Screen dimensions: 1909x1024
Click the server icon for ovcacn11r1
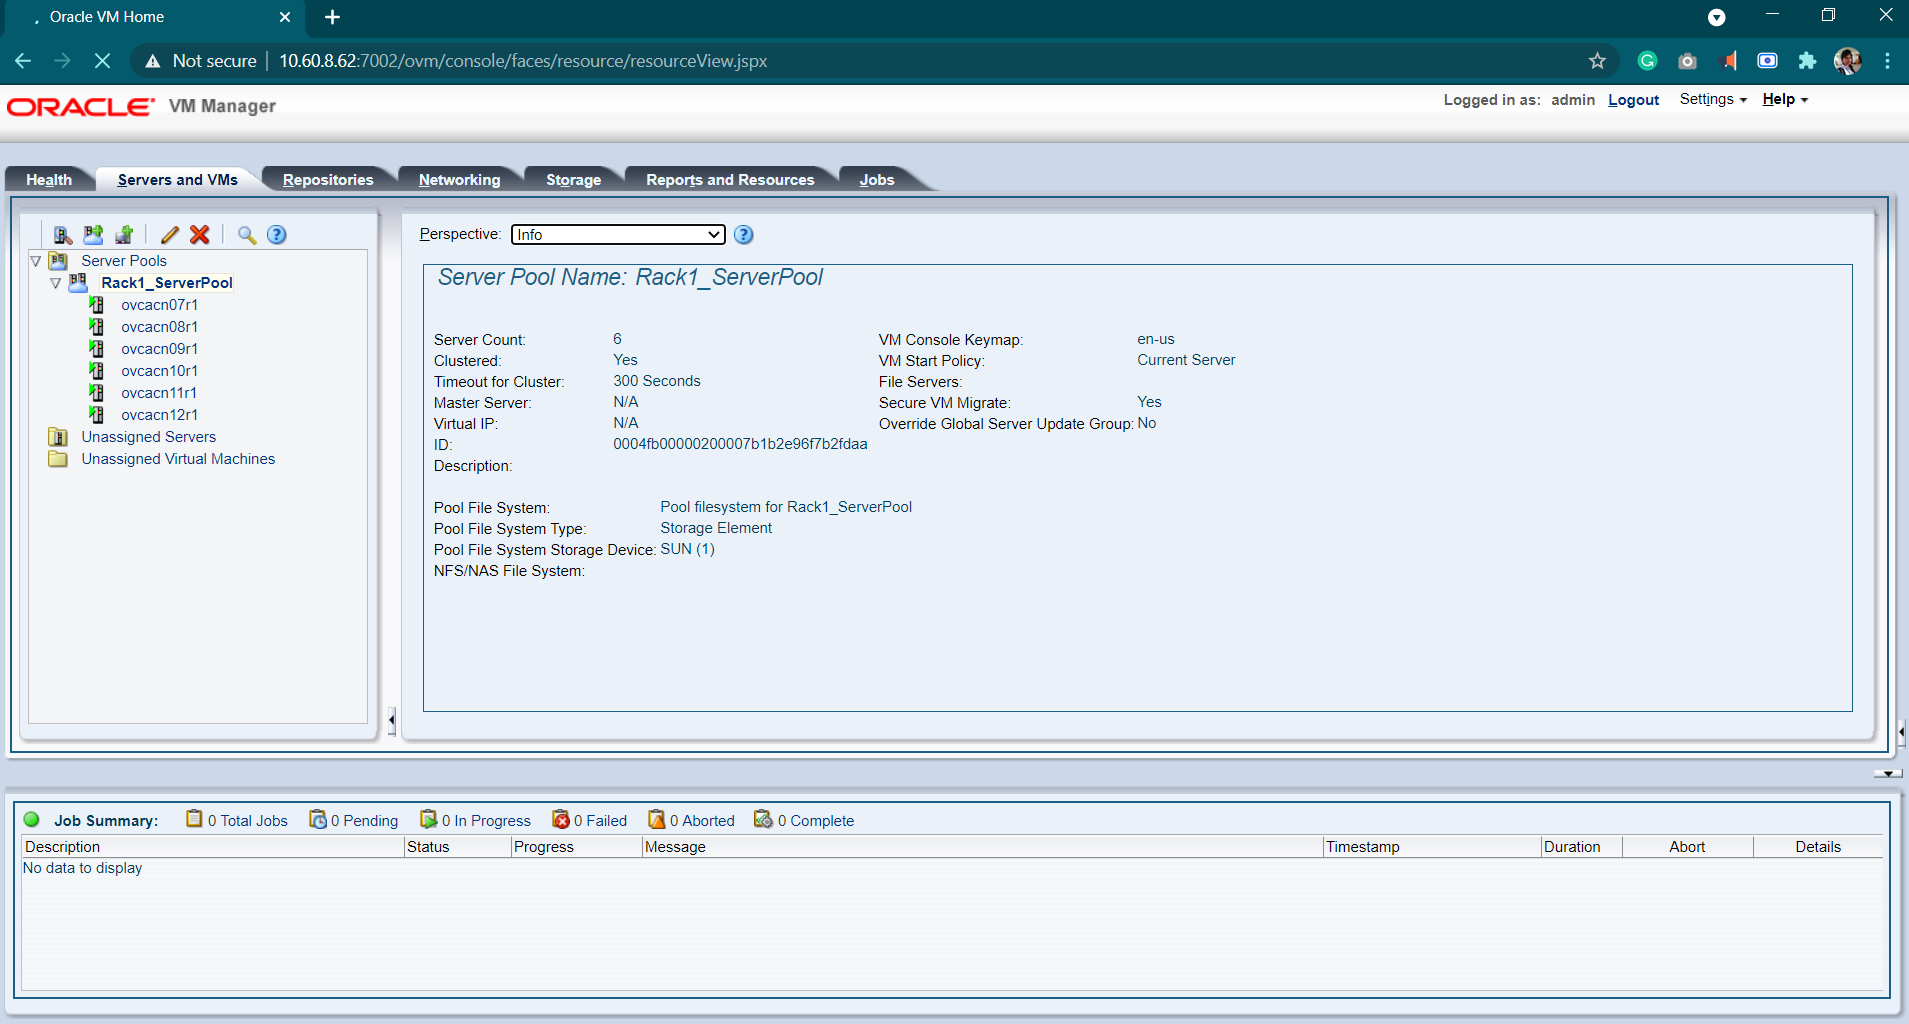(97, 393)
